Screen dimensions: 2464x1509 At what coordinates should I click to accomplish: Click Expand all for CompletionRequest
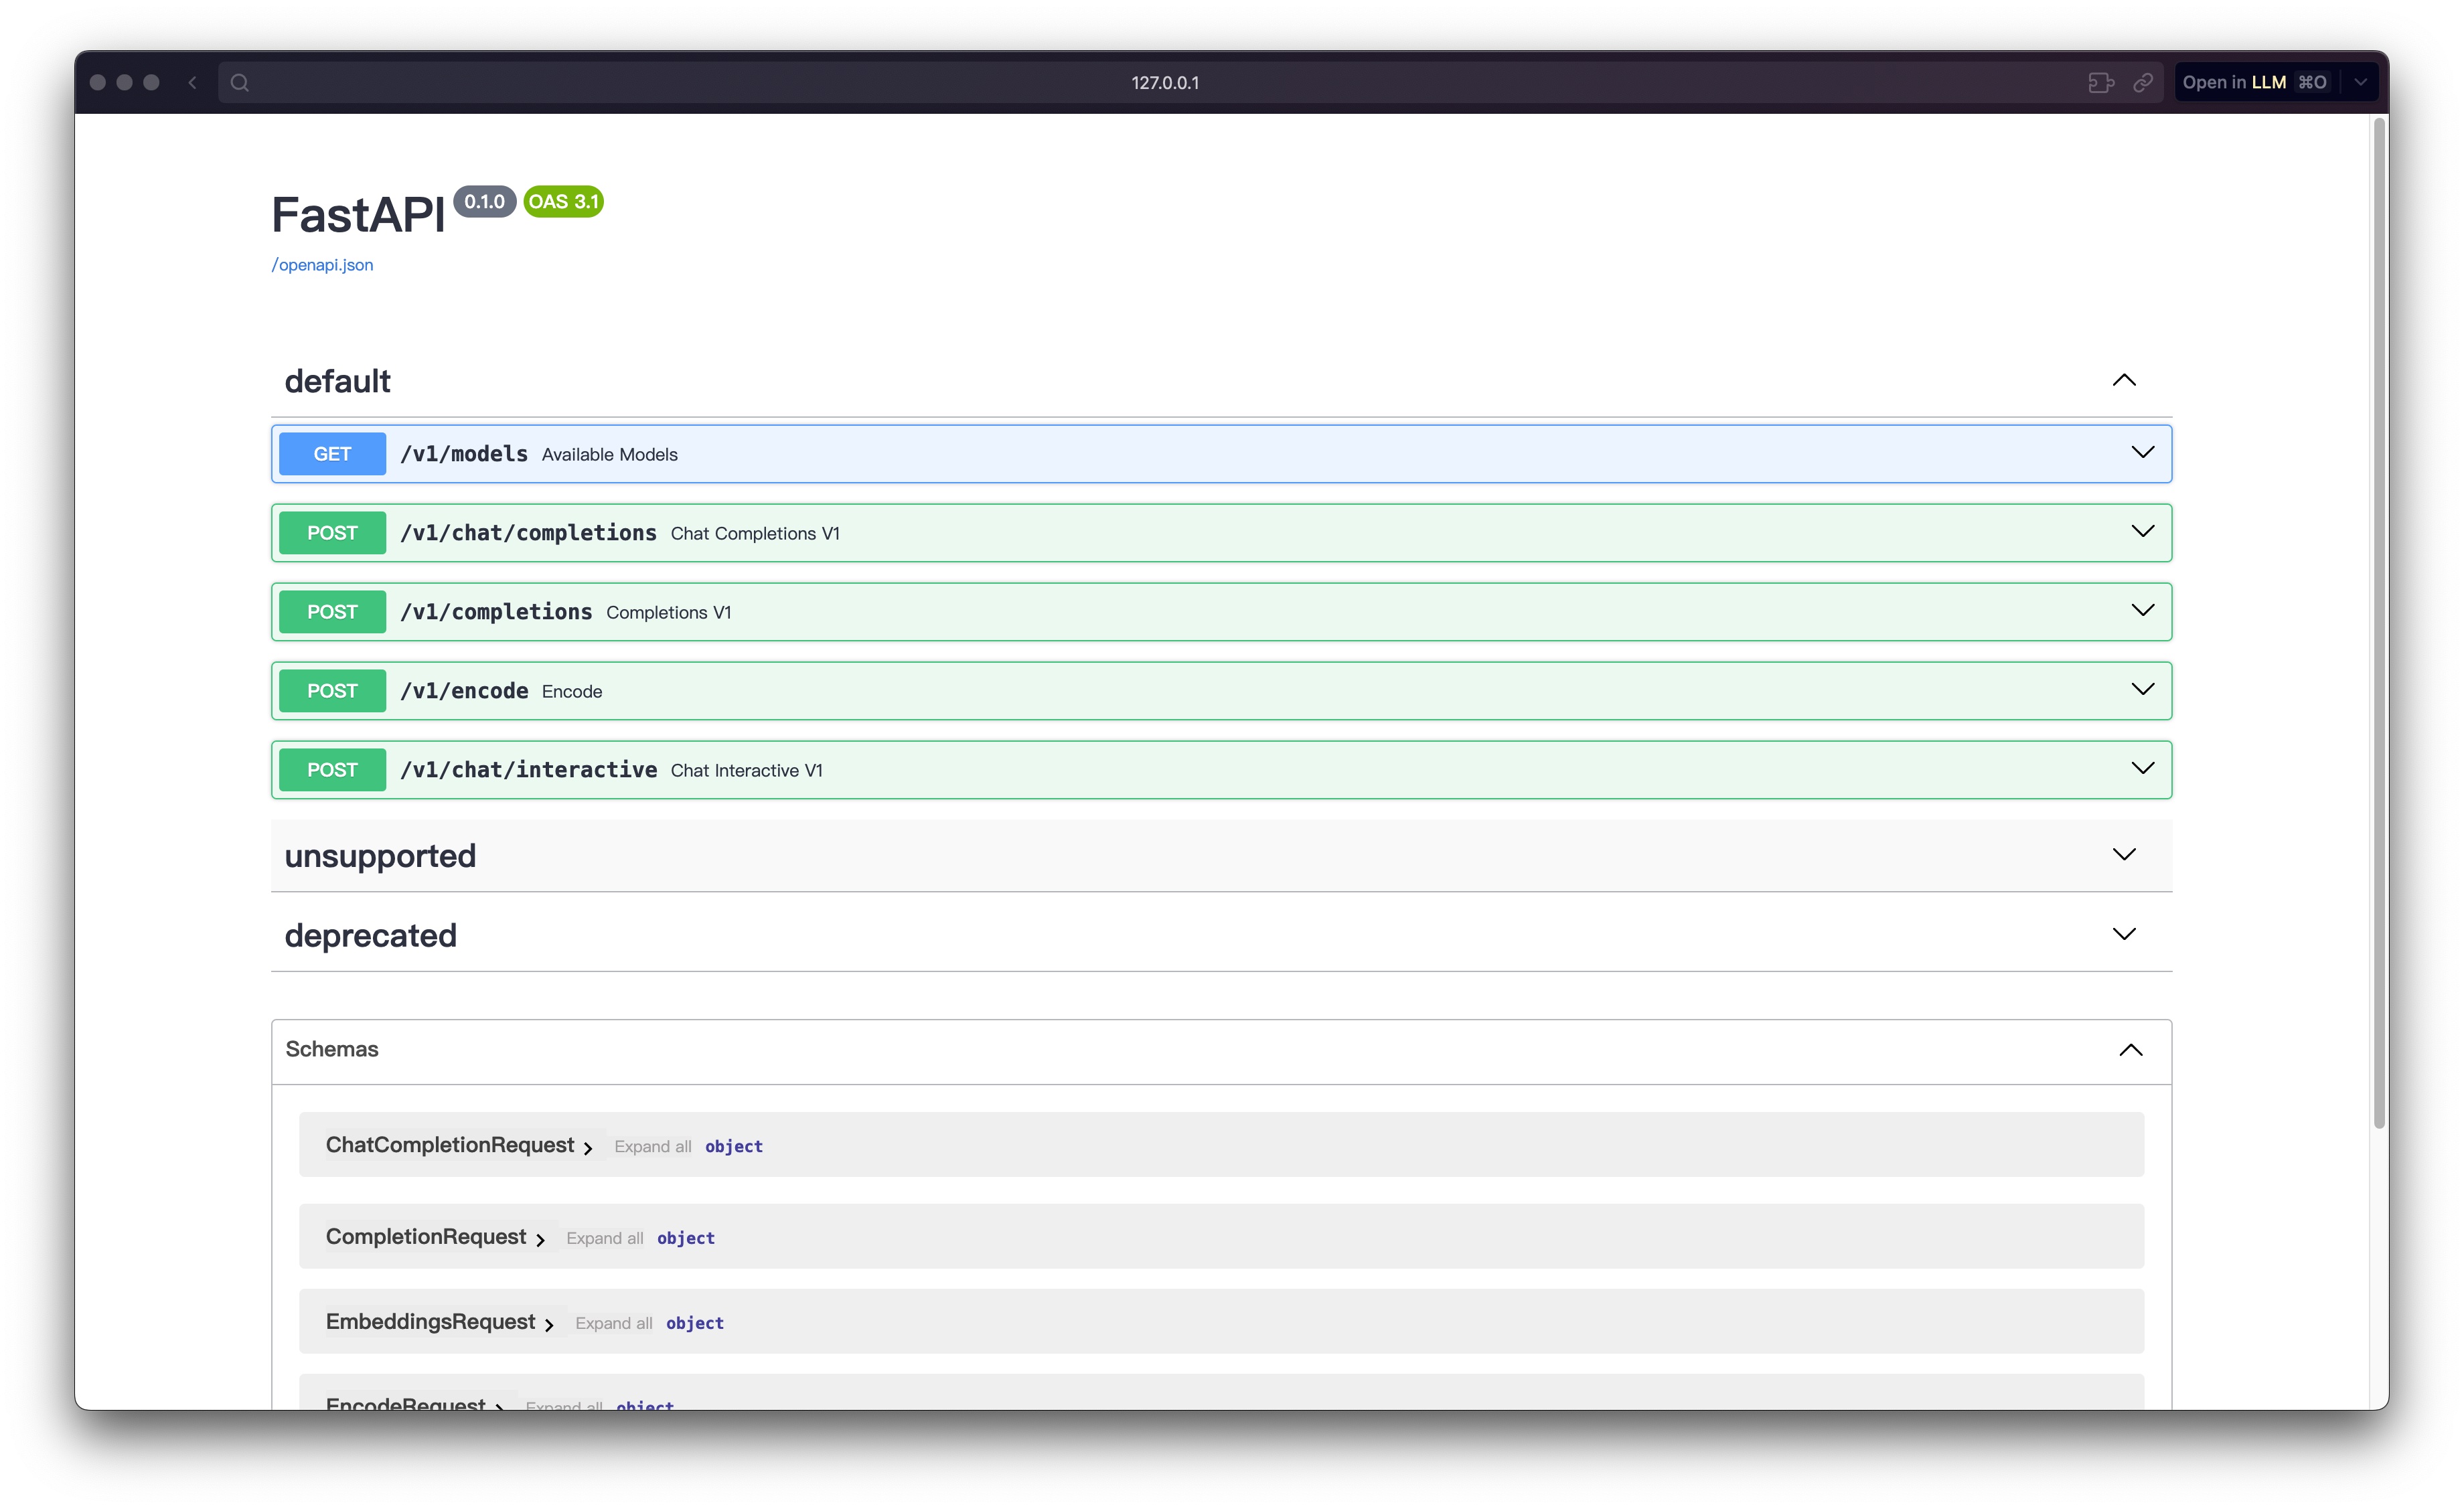[604, 1238]
